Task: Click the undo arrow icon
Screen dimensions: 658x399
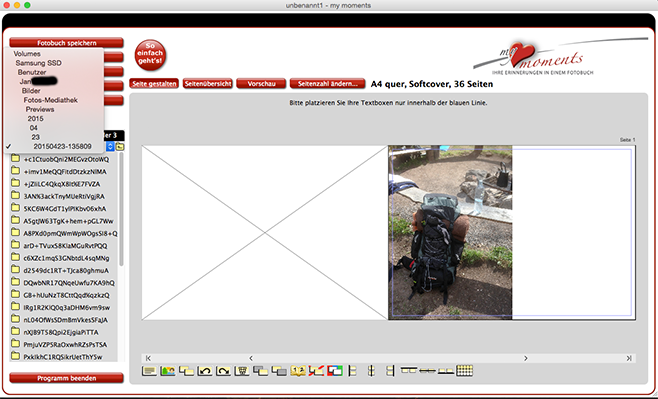Action: tap(205, 371)
